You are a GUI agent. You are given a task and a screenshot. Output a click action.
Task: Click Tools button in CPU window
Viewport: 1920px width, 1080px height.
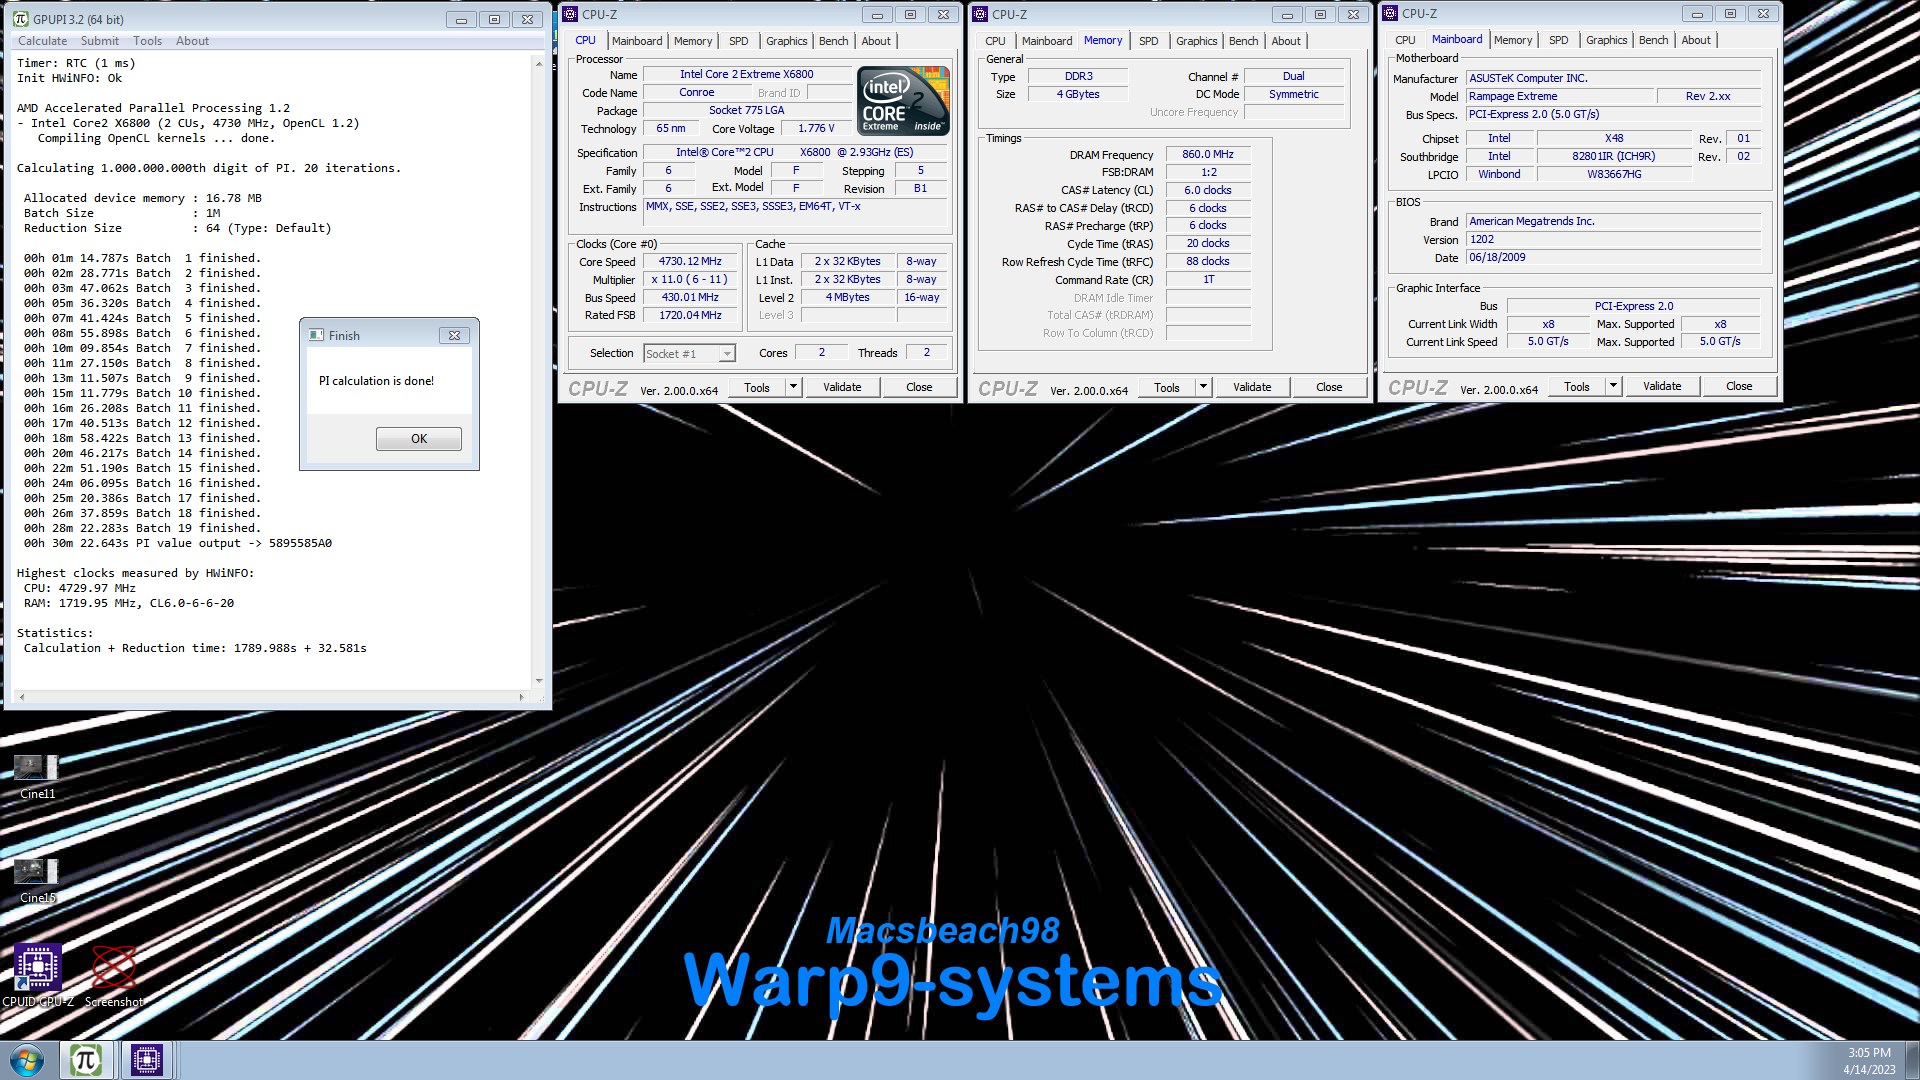coord(757,387)
